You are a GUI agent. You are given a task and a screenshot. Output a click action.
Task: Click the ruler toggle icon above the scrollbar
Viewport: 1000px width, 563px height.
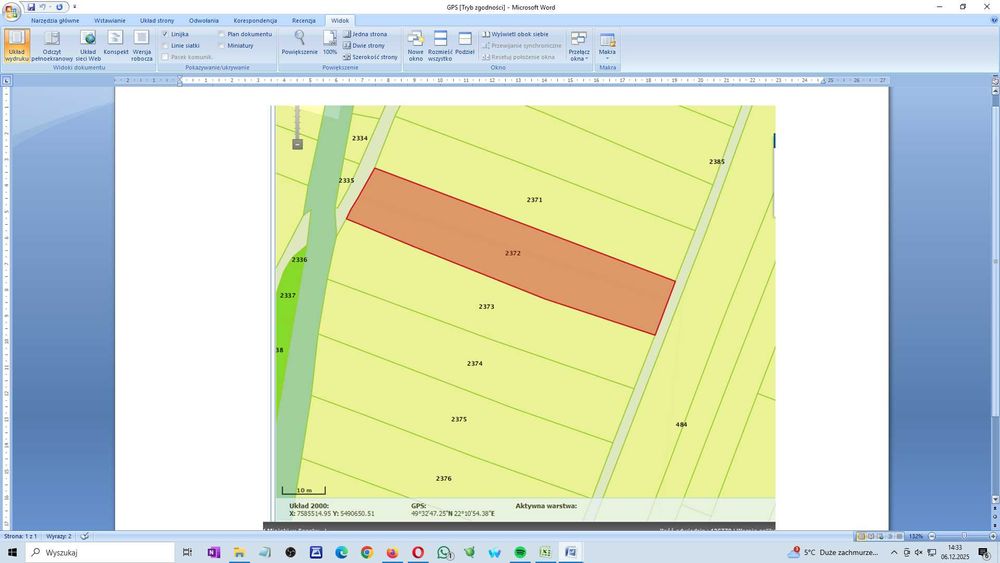(x=995, y=81)
